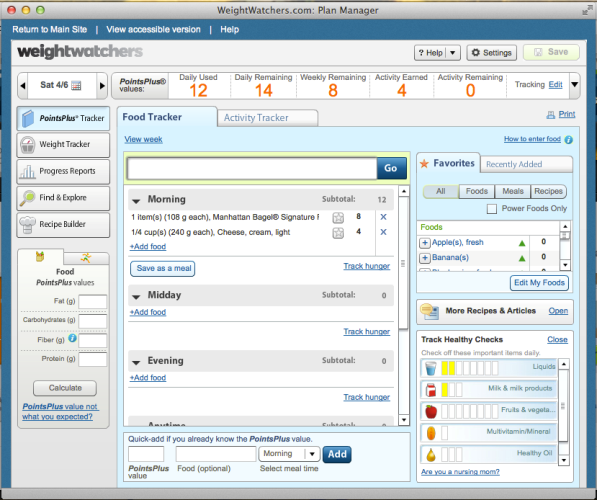Open the Recipe Builder sidebar item
The width and height of the screenshot is (597, 500).
point(63,225)
